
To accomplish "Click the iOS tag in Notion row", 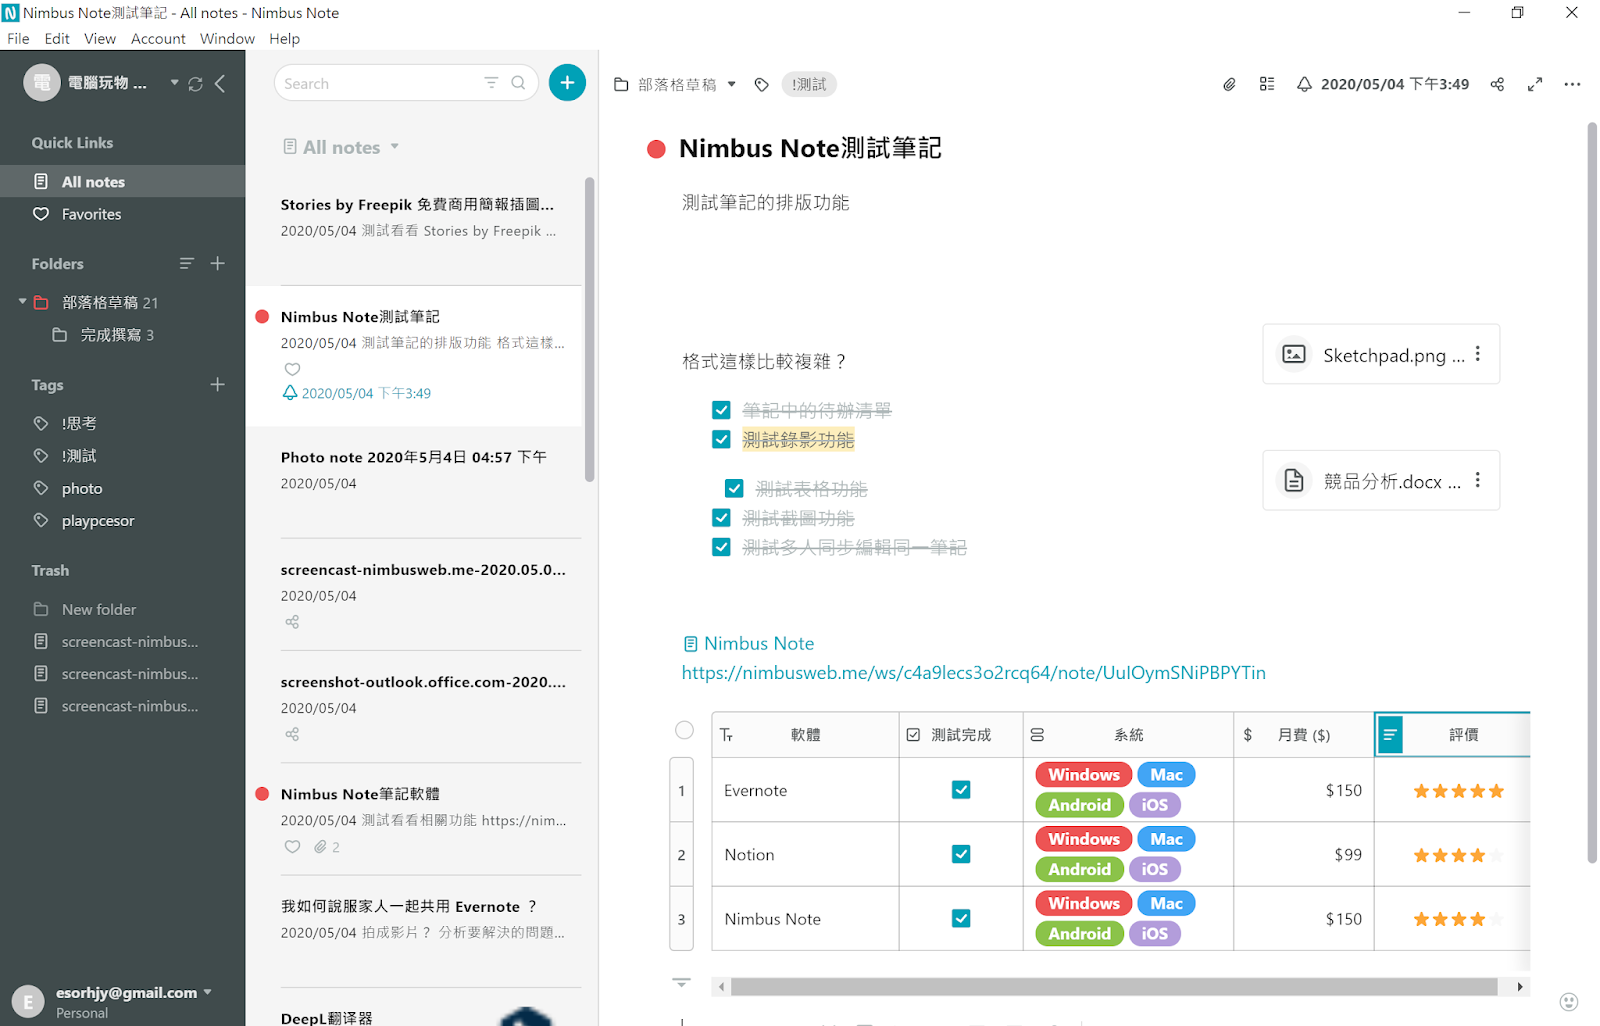I will [x=1155, y=869].
